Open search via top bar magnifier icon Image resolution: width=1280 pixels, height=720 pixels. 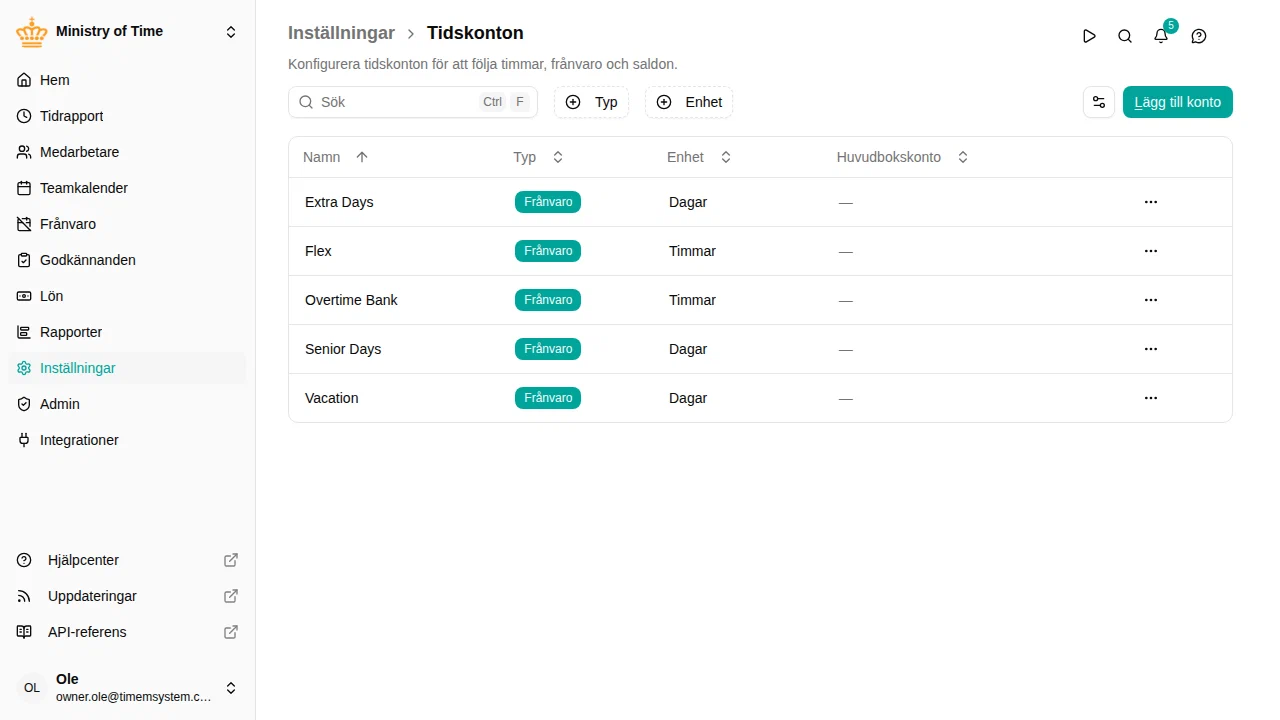(x=1125, y=36)
